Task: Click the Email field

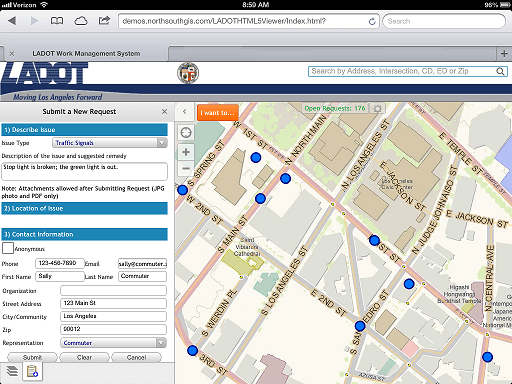Action: pyautogui.click(x=142, y=263)
